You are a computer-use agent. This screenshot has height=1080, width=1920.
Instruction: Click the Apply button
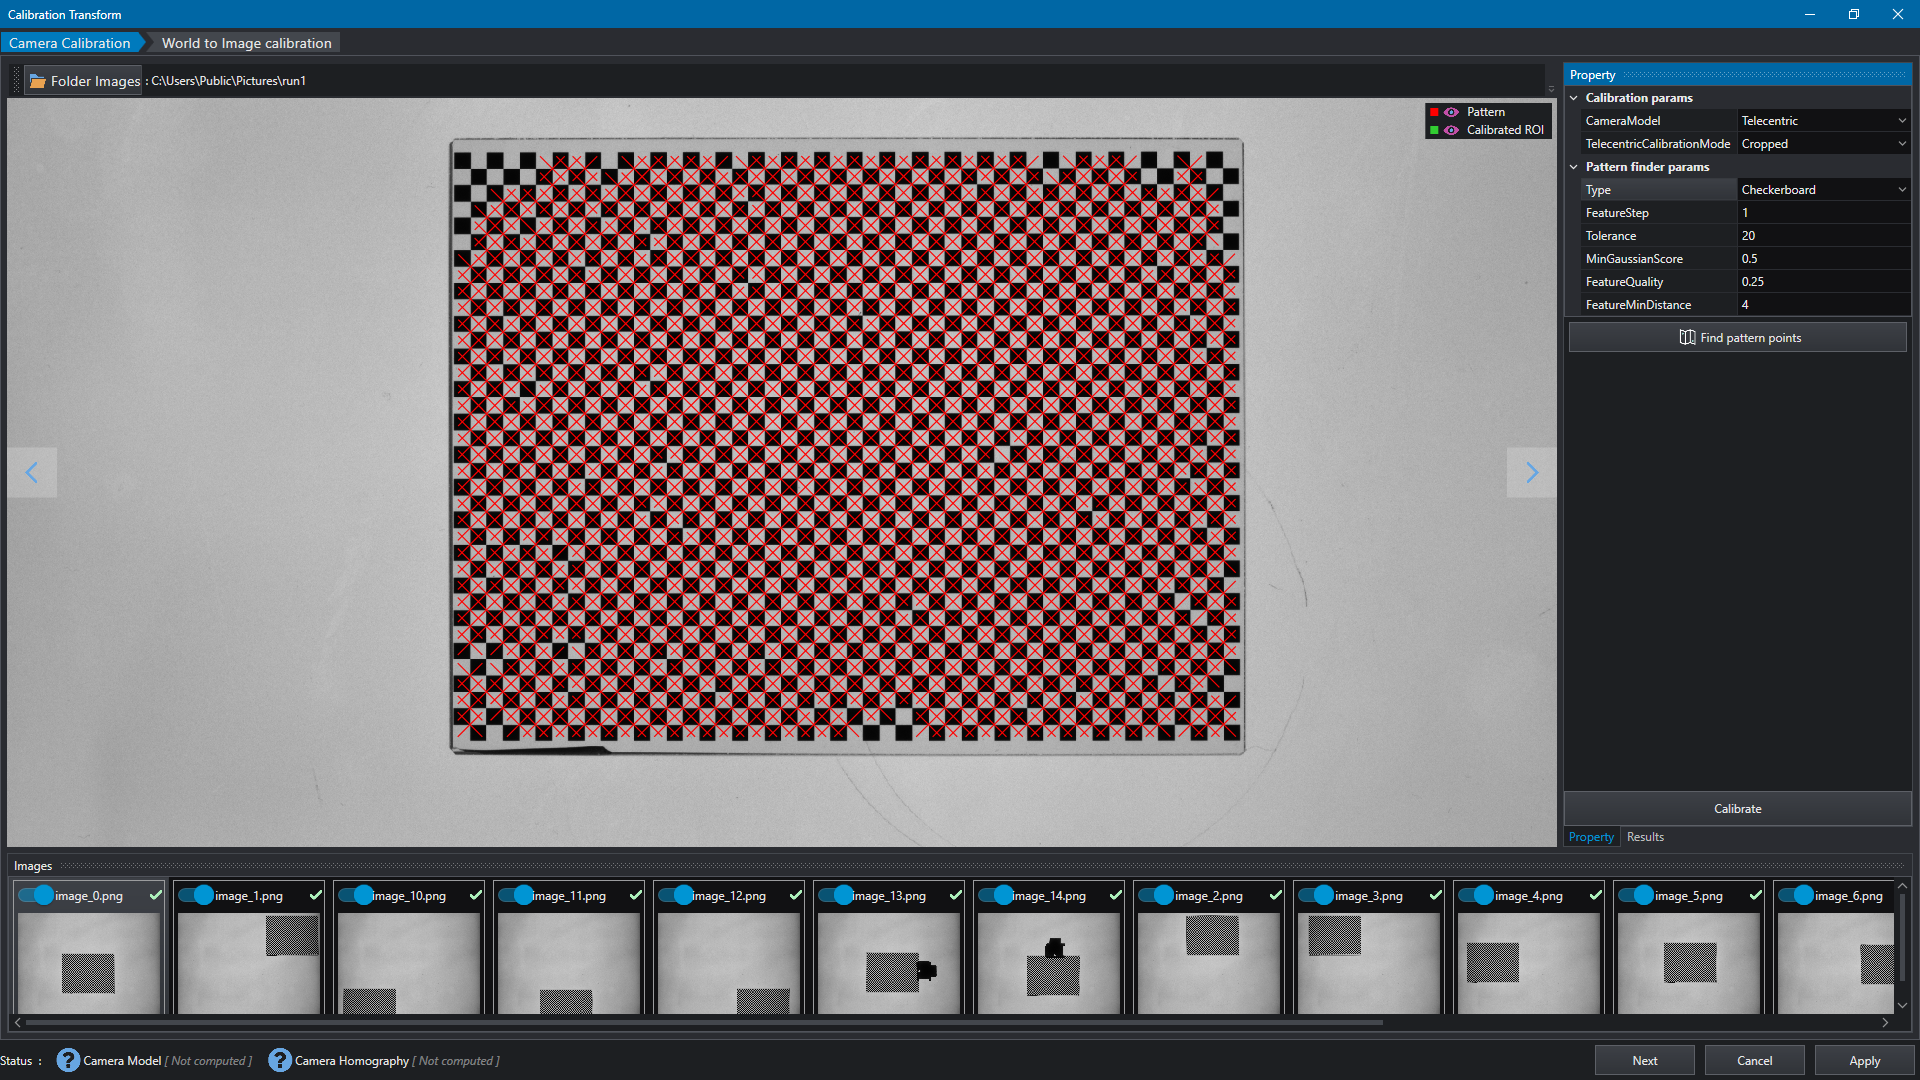point(1865,1061)
